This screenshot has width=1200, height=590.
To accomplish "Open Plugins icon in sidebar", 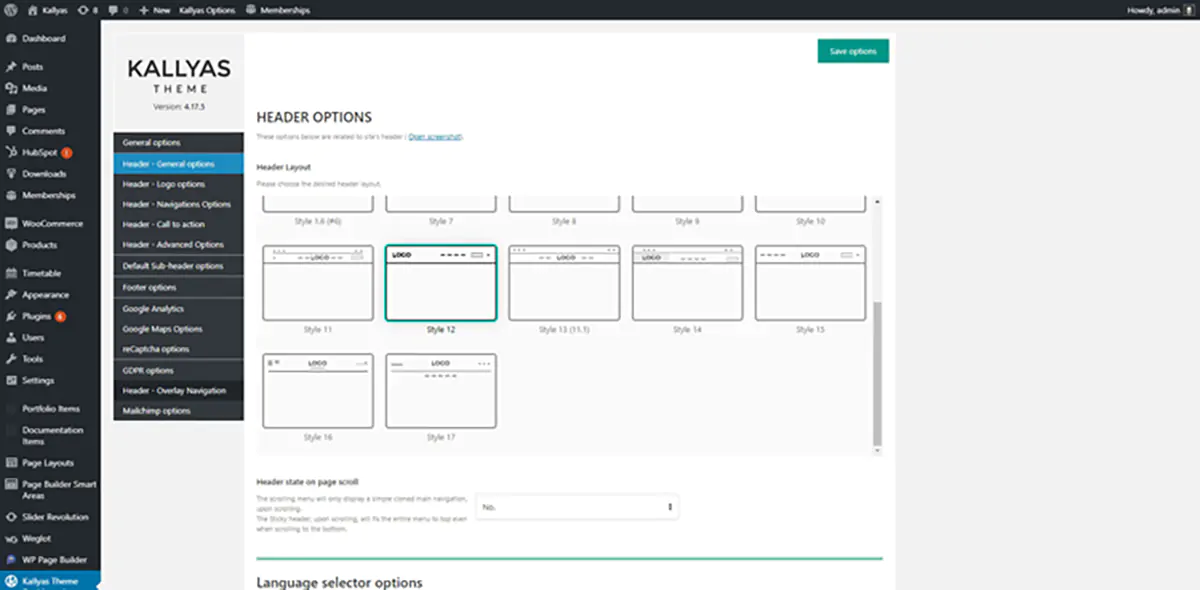I will 10,316.
